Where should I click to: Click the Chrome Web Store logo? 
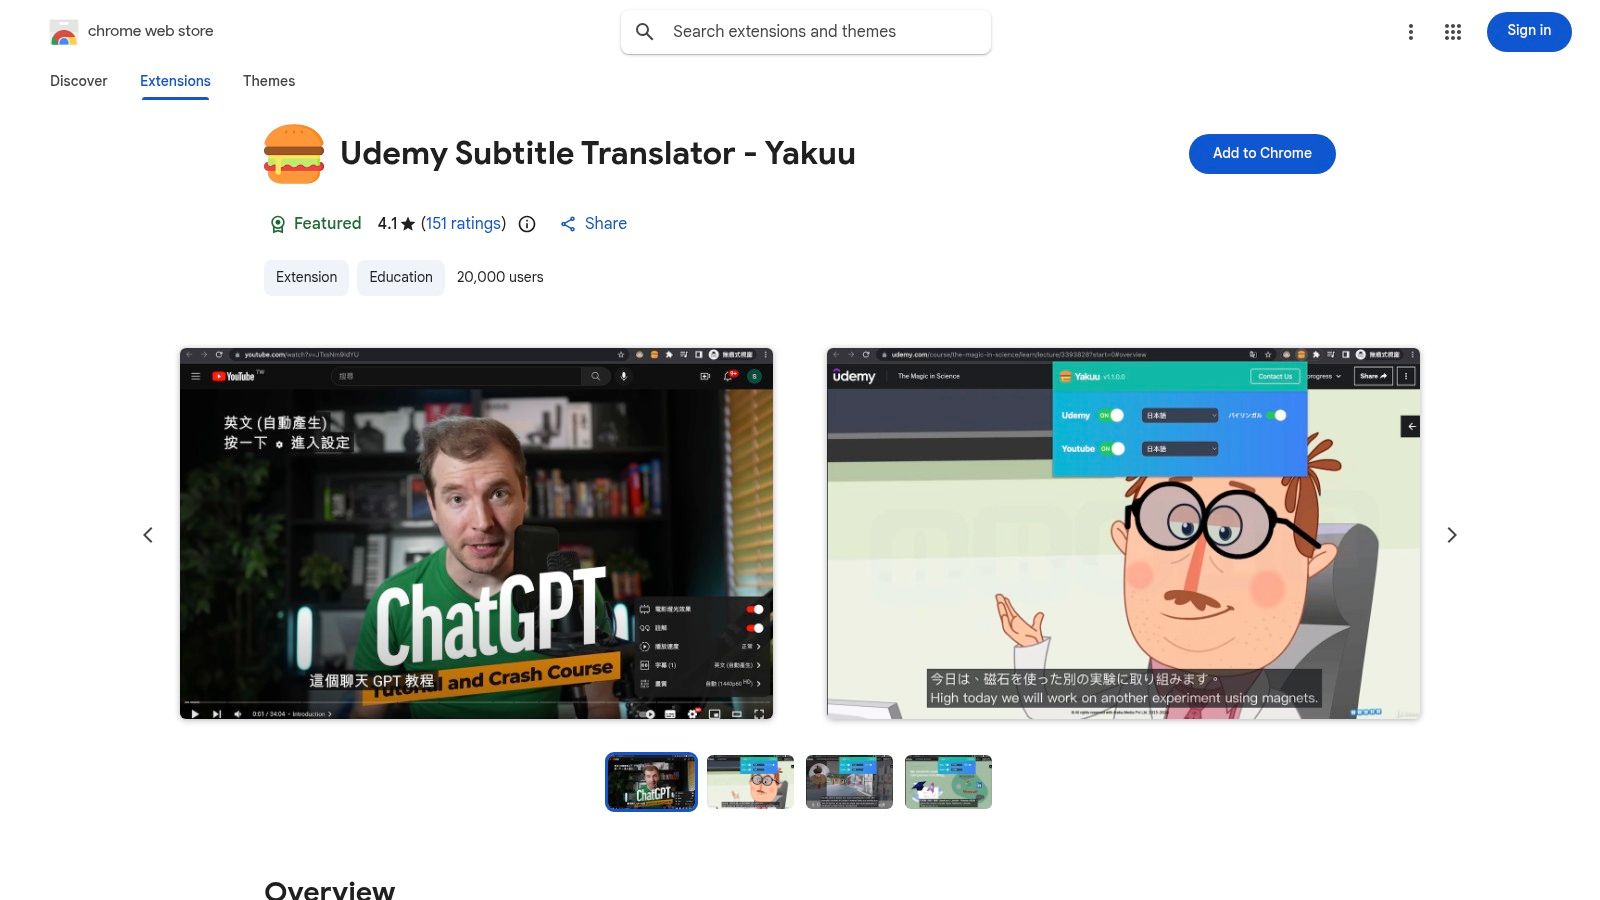(64, 31)
